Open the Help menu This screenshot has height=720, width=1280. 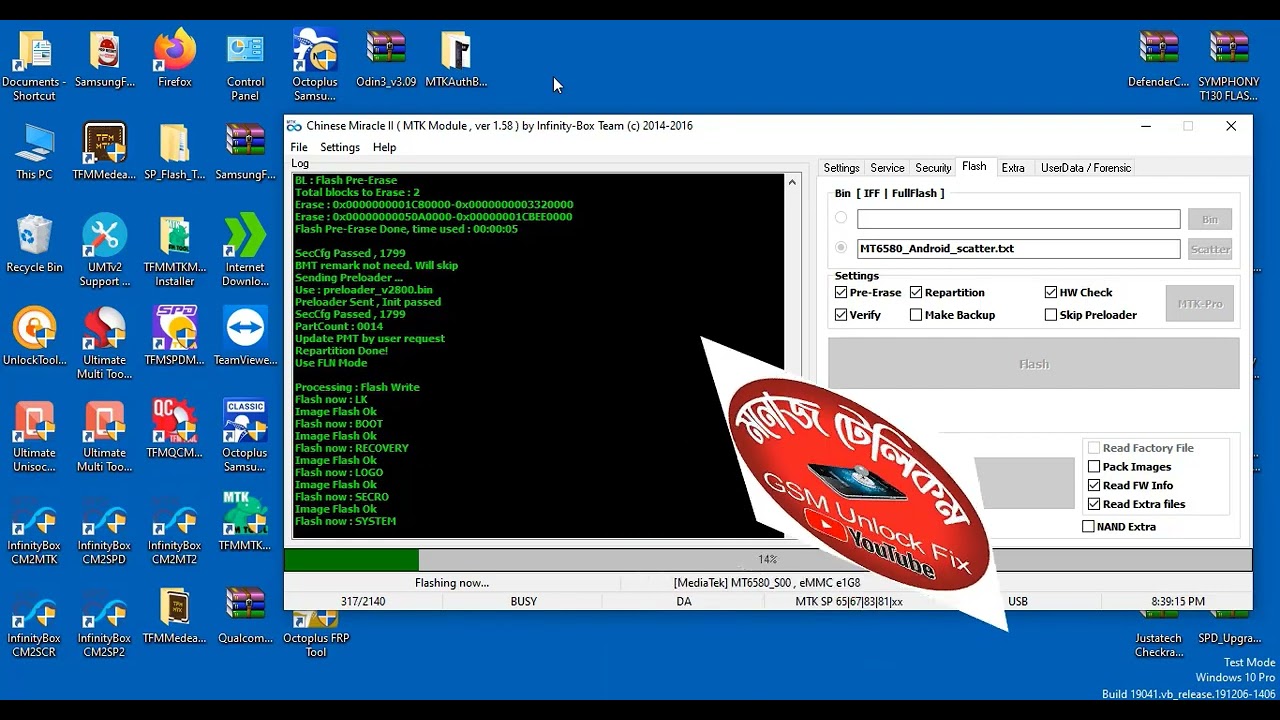(x=385, y=147)
